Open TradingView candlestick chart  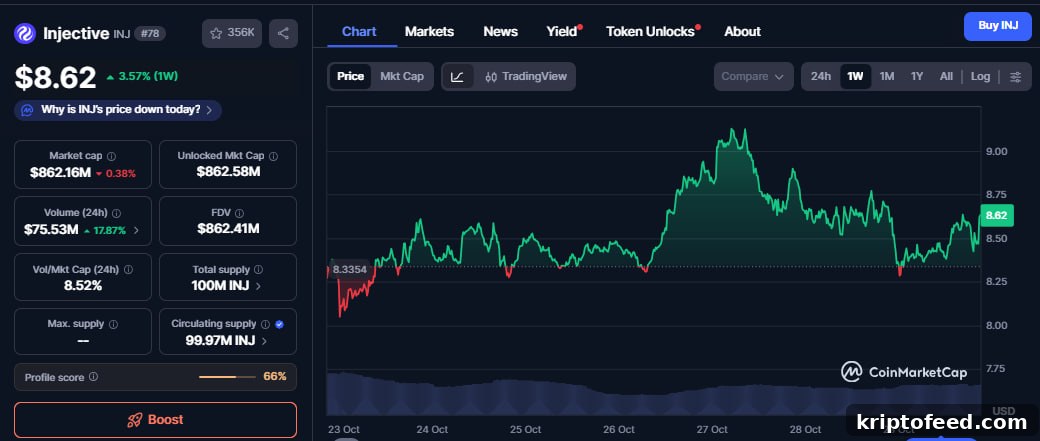click(525, 76)
